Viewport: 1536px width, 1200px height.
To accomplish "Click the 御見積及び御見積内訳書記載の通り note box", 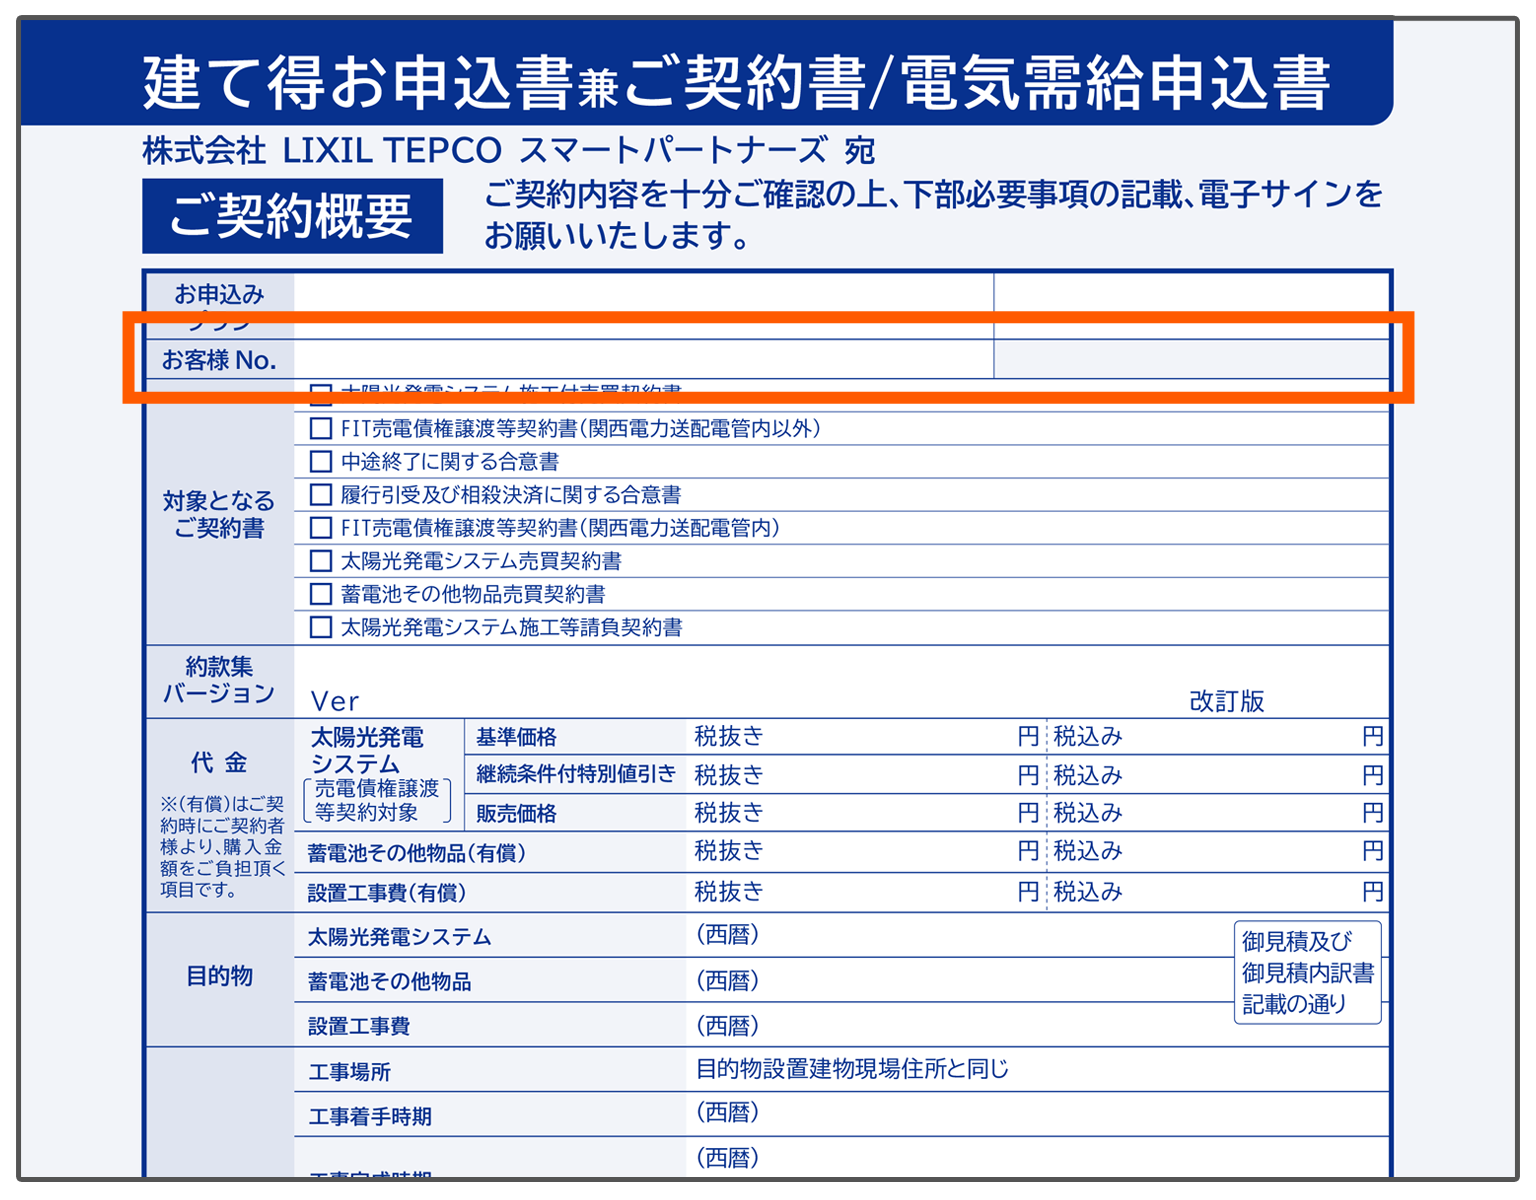I will tap(1307, 972).
